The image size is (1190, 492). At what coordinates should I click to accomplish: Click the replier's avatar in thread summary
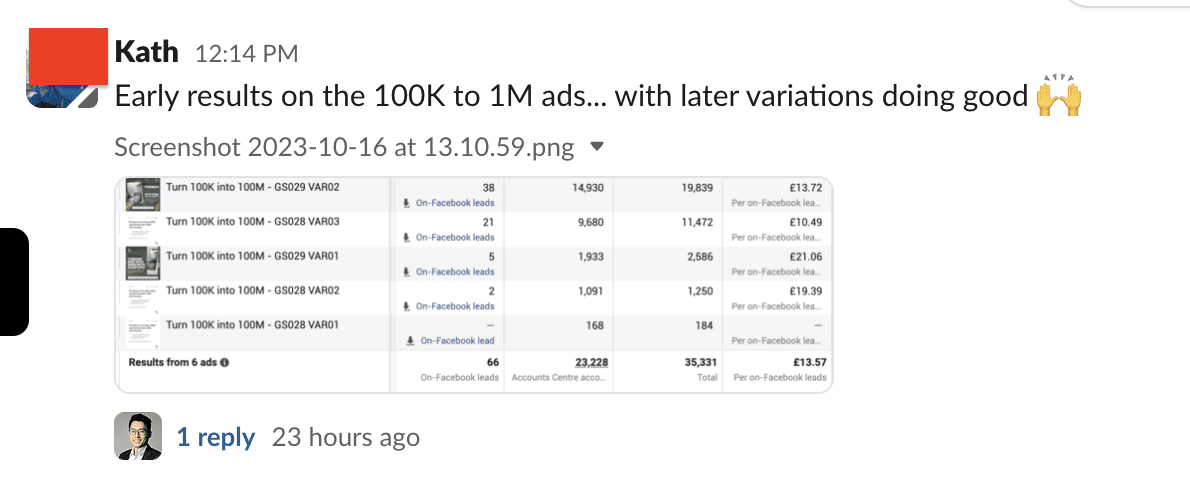click(138, 436)
